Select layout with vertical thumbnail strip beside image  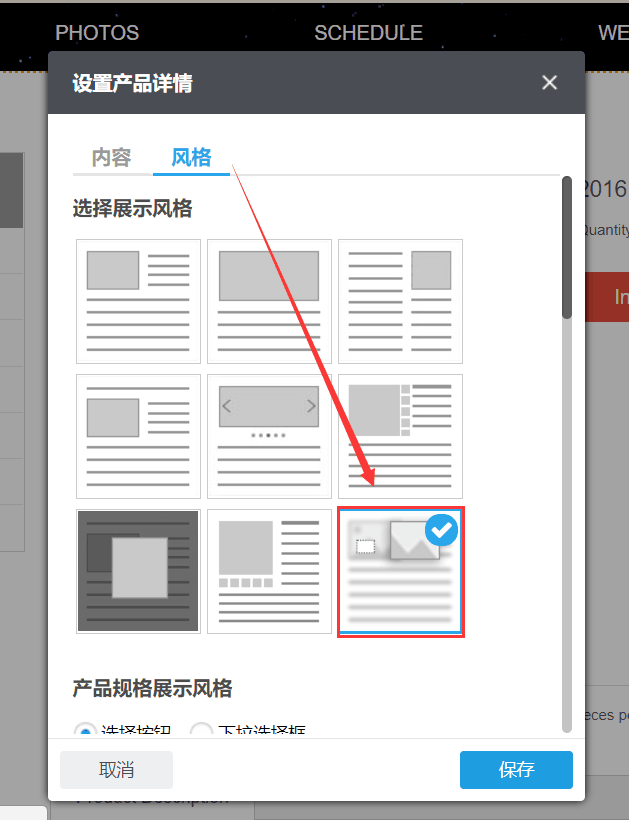point(400,436)
